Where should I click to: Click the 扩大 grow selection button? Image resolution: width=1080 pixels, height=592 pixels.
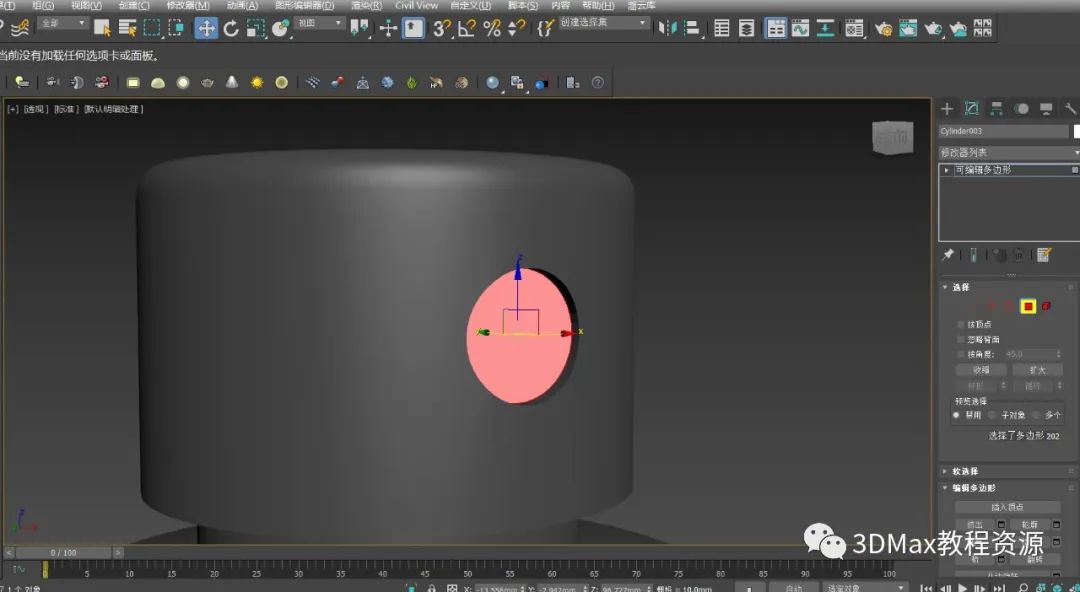click(1036, 370)
